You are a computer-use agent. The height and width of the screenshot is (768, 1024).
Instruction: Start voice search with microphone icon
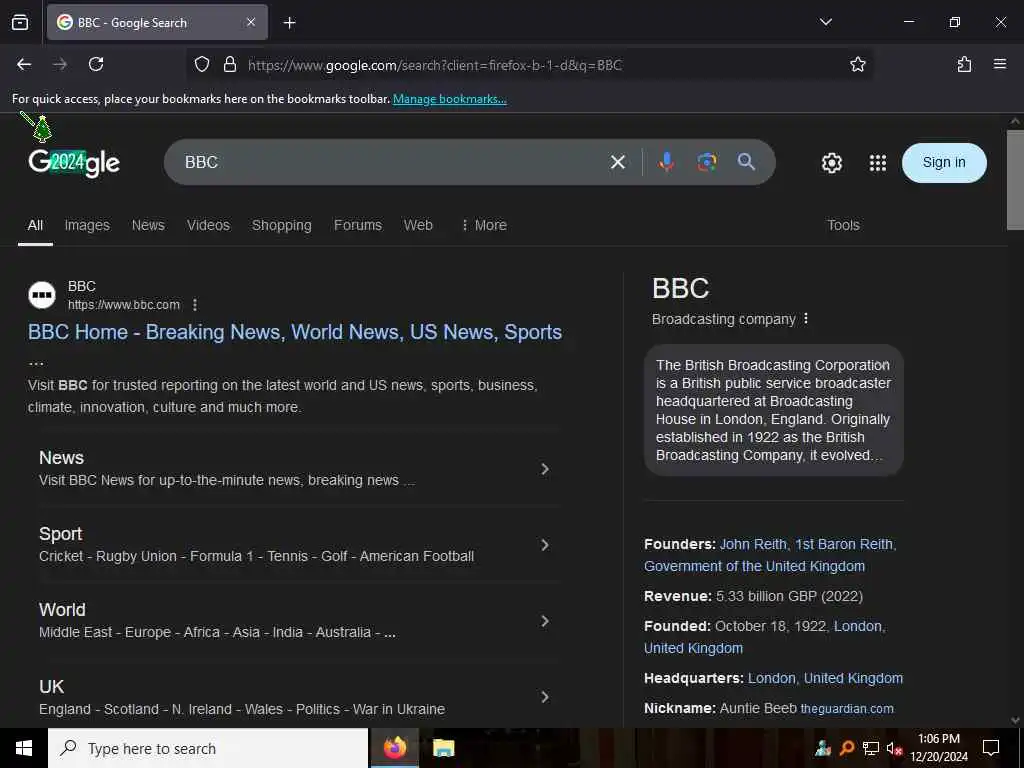pyautogui.click(x=666, y=162)
